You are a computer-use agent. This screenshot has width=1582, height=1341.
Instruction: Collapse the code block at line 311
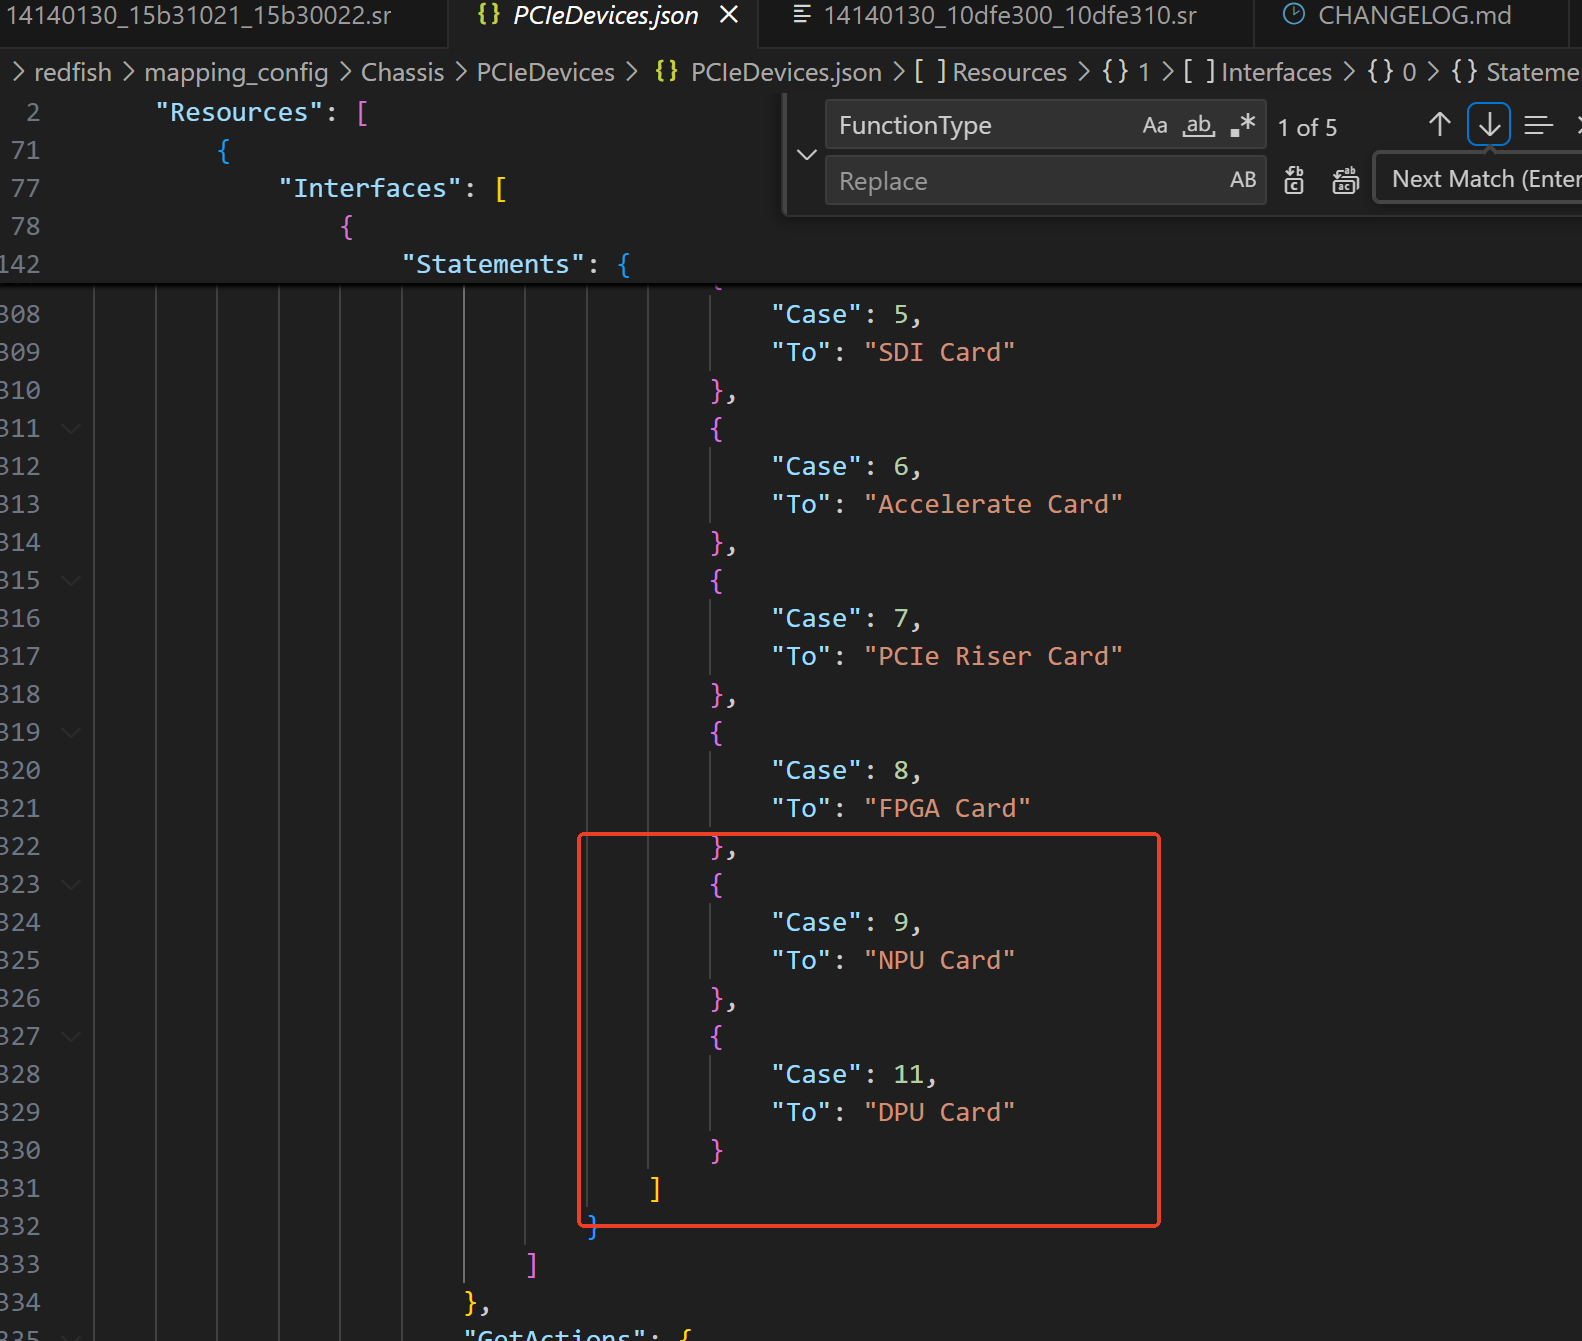tap(71, 428)
